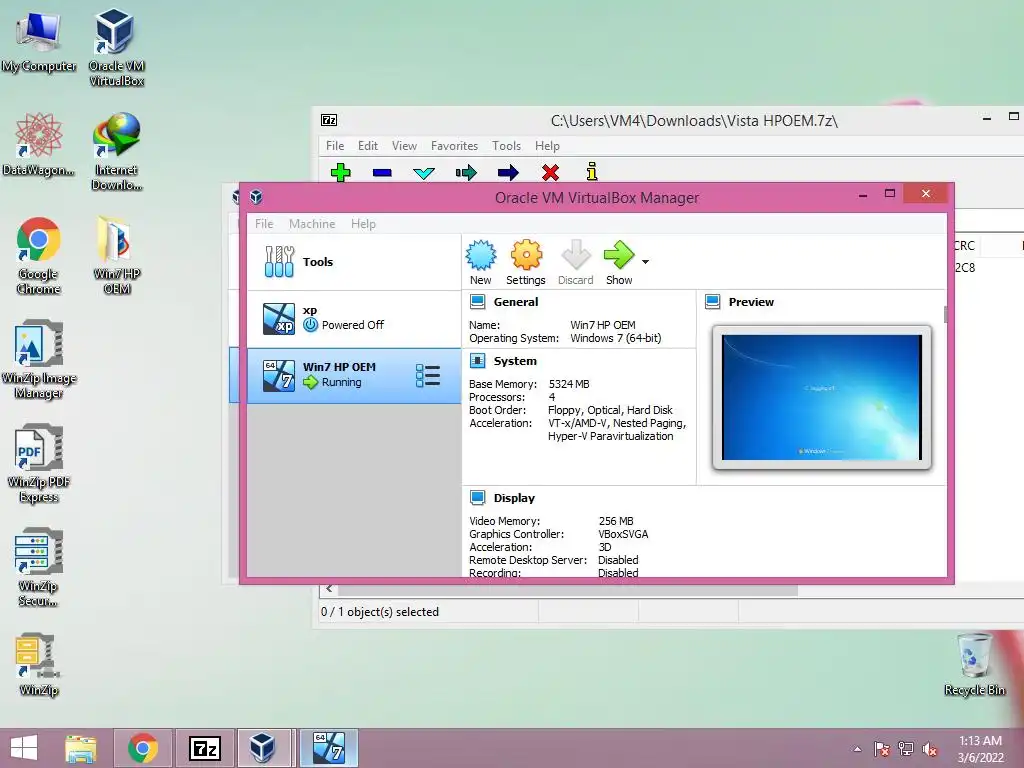This screenshot has width=1024, height=768.
Task: Click the VirtualBox details vertical scrollbar
Action: (946, 314)
